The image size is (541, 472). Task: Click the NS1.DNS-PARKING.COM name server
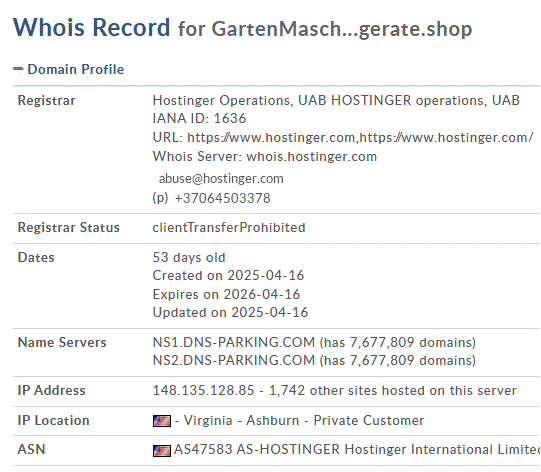coord(234,342)
